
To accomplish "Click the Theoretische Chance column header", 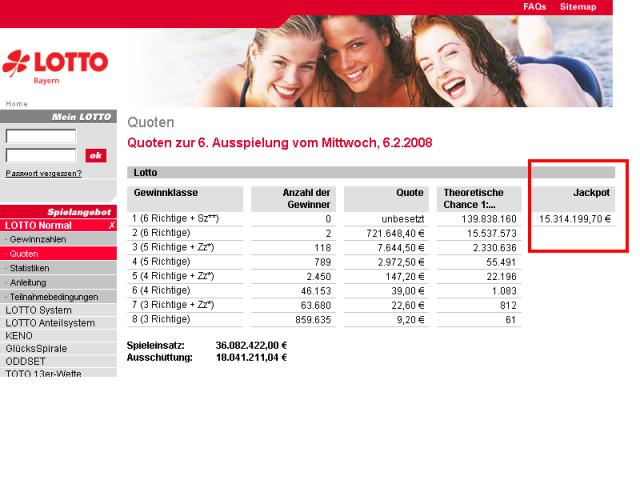I will tap(479, 199).
